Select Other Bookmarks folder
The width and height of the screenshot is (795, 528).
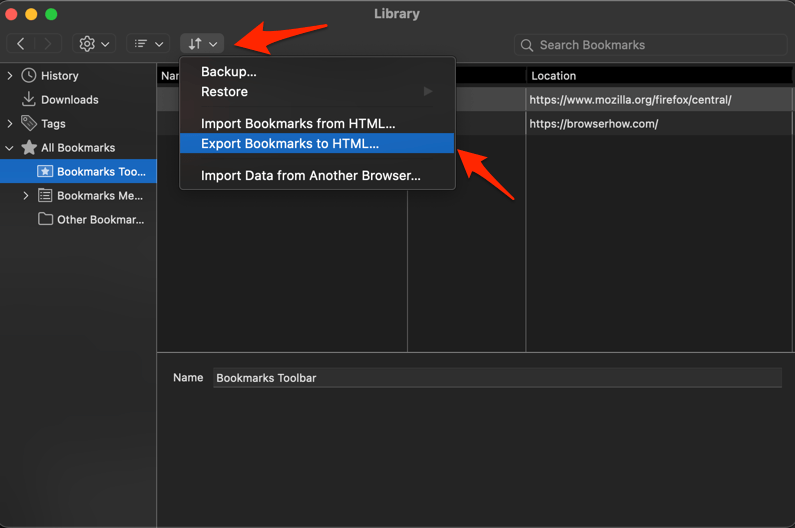click(99, 220)
